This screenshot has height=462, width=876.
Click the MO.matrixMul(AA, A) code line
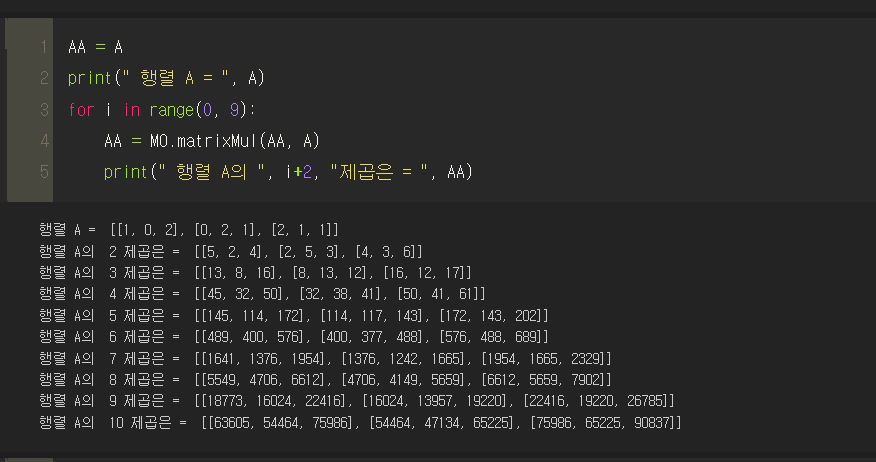[x=212, y=141]
